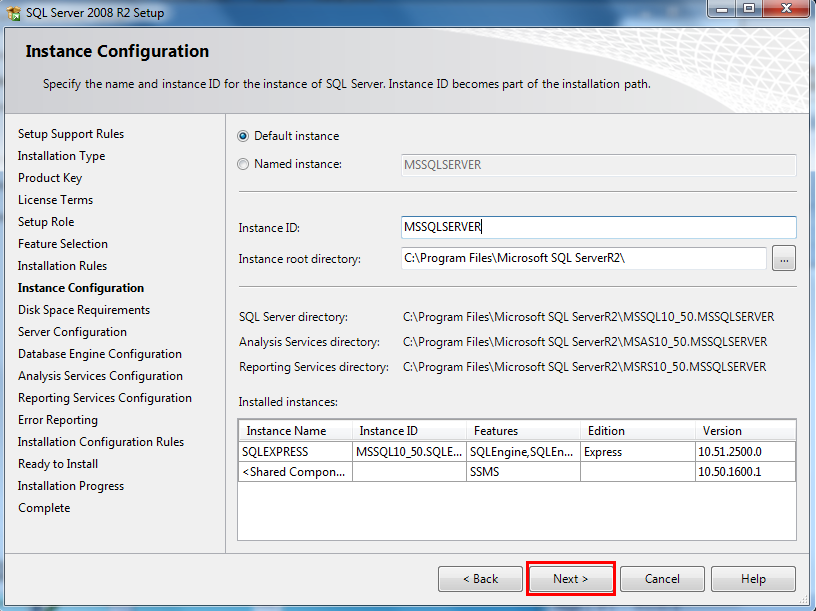Select License Terms step
816x611 pixels.
click(x=55, y=200)
